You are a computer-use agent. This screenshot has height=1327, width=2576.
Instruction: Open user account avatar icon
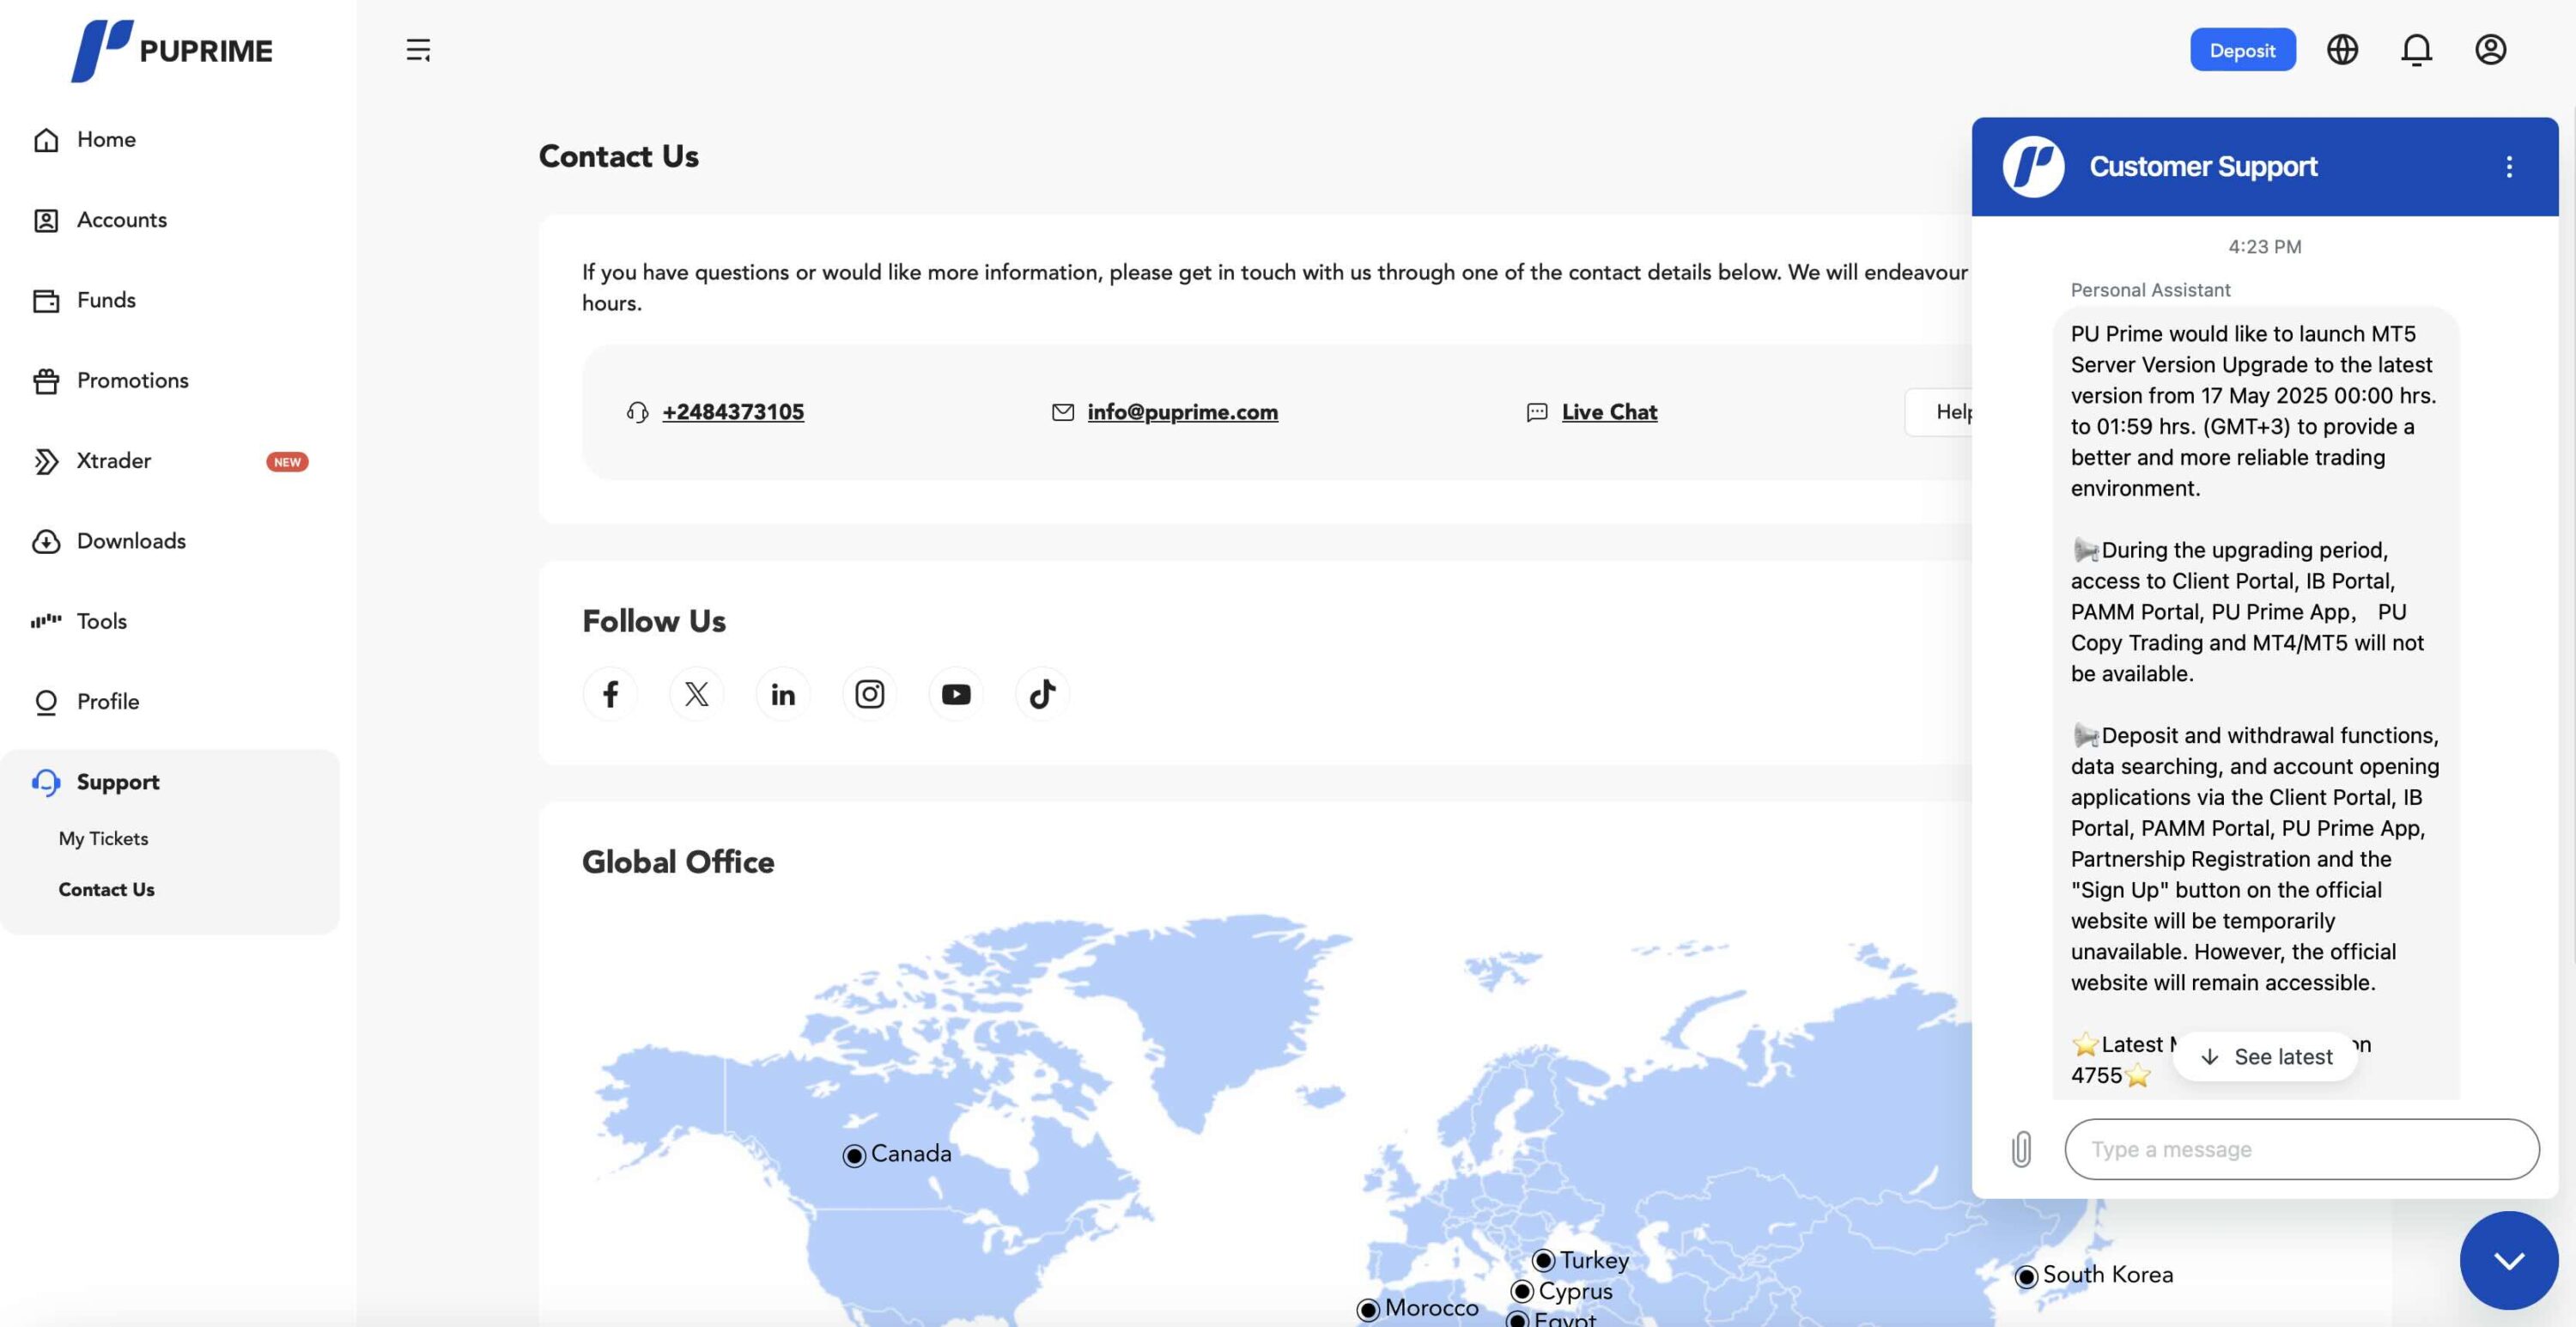[2490, 49]
